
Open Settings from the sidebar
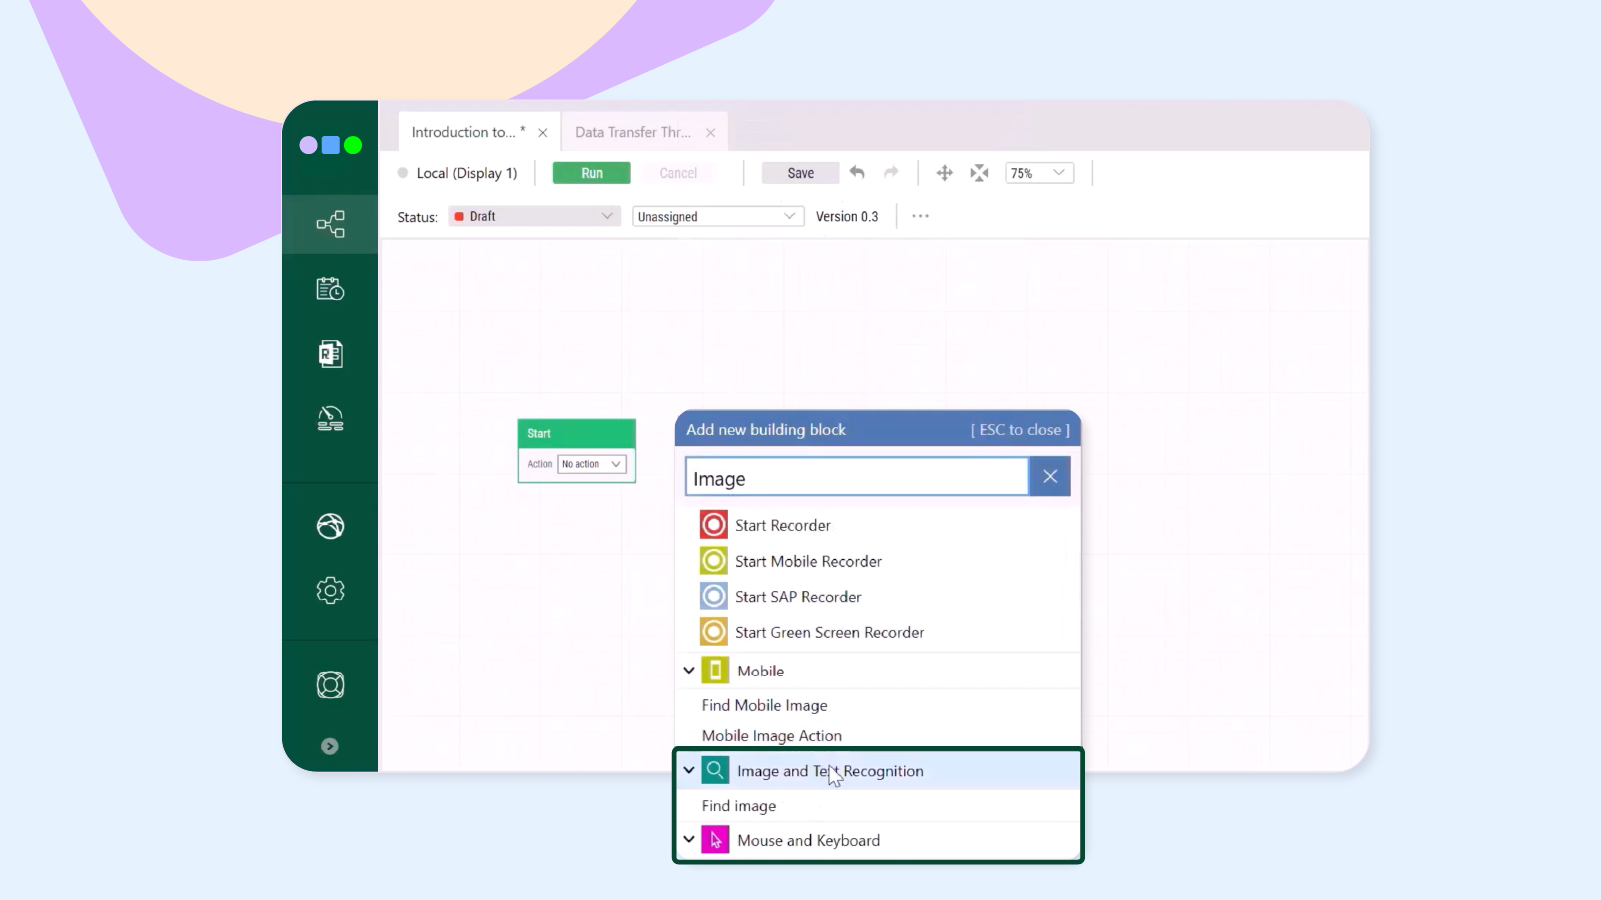click(x=330, y=590)
